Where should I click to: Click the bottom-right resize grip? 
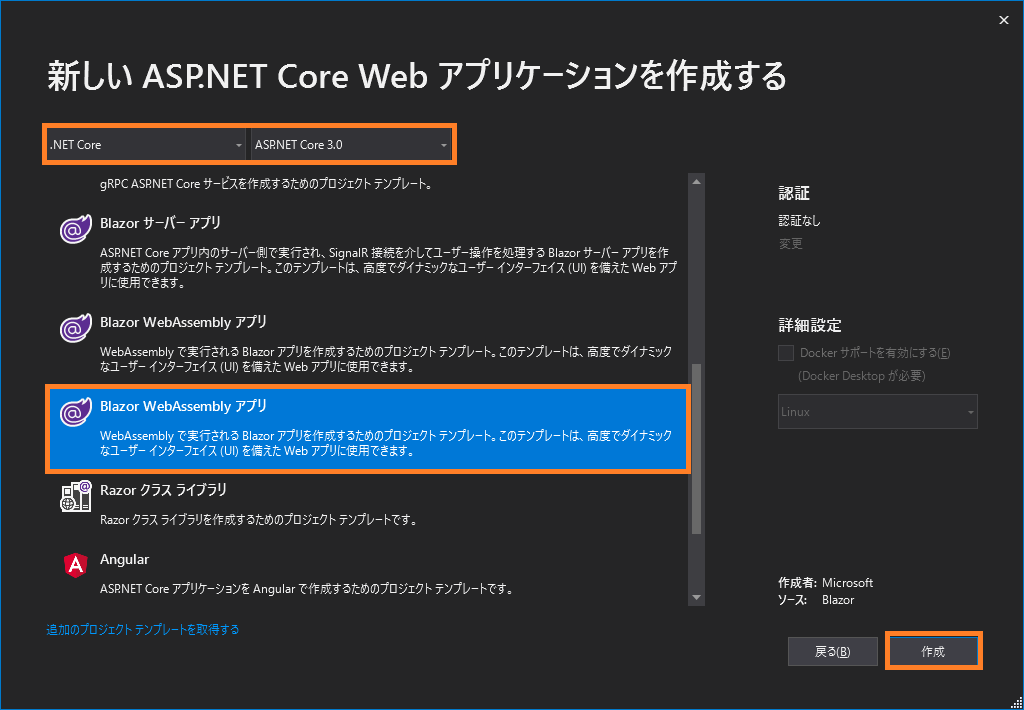[x=1017, y=703]
